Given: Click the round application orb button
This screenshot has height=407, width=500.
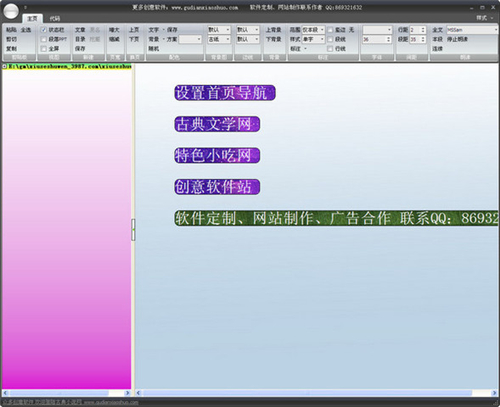Looking at the screenshot, I should 11,11.
